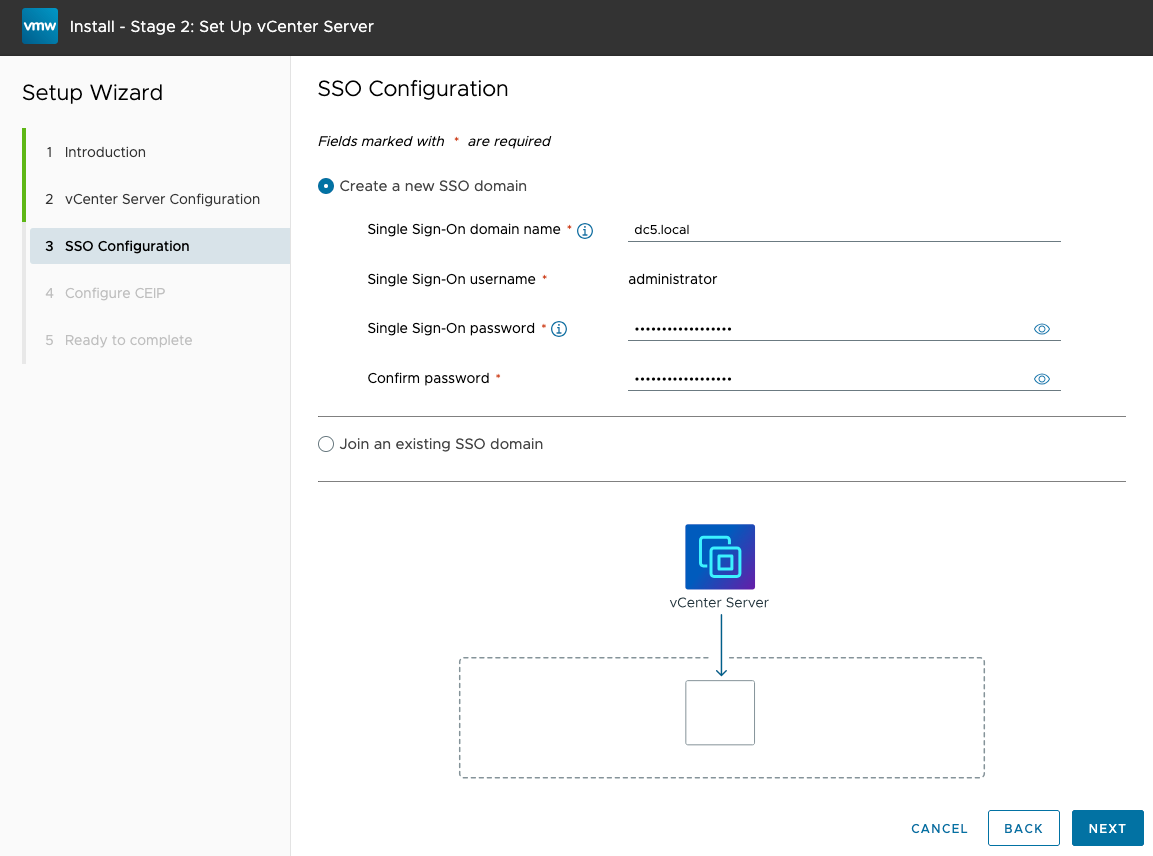The height and width of the screenshot is (856, 1153).
Task: Click the 'vCenter Server' diagram caption
Action: click(x=719, y=602)
